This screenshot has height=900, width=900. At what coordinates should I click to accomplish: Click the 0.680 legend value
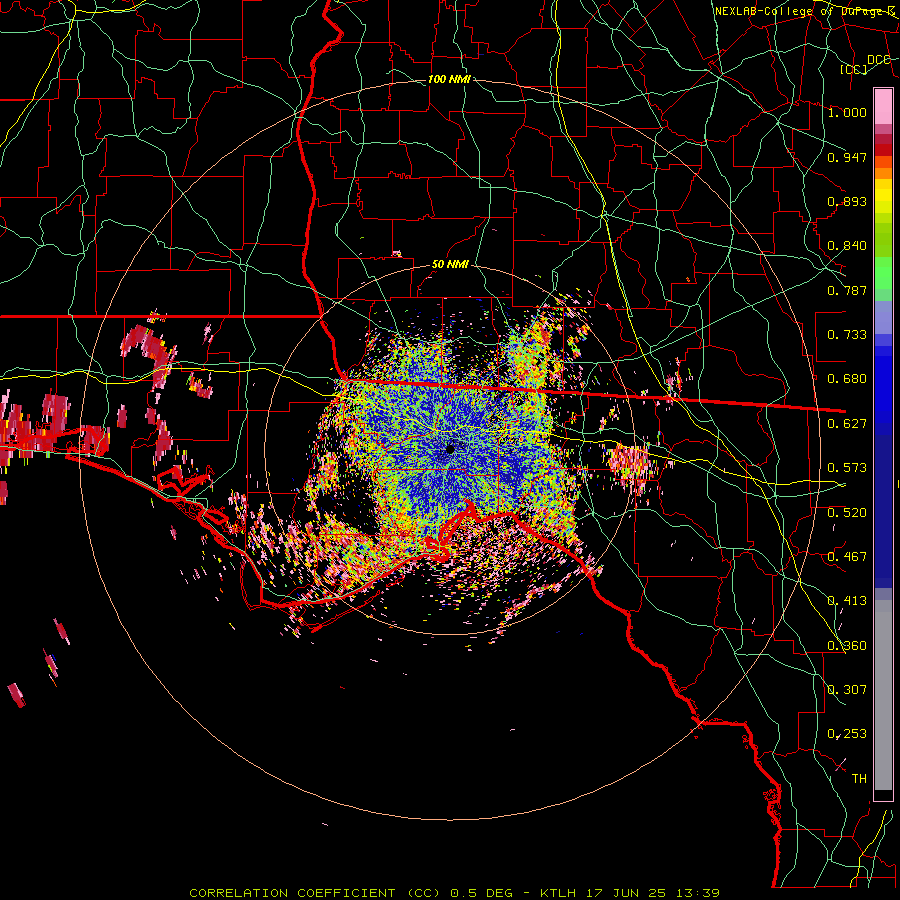tap(847, 379)
